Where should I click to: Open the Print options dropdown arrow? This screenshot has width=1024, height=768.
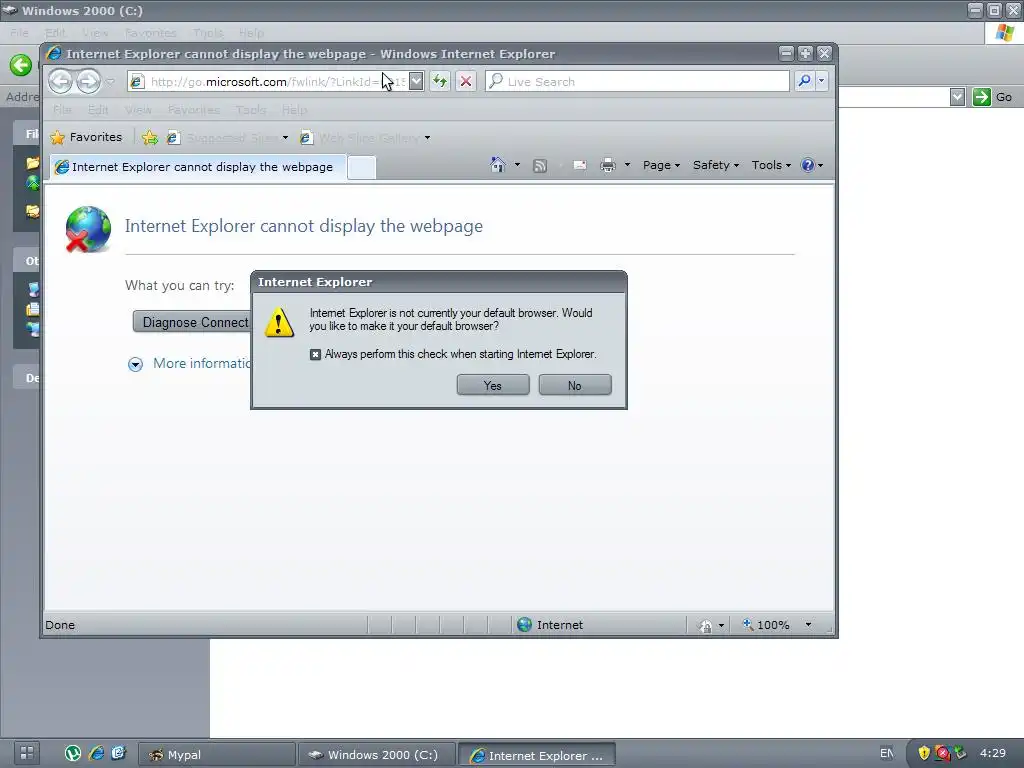point(627,165)
